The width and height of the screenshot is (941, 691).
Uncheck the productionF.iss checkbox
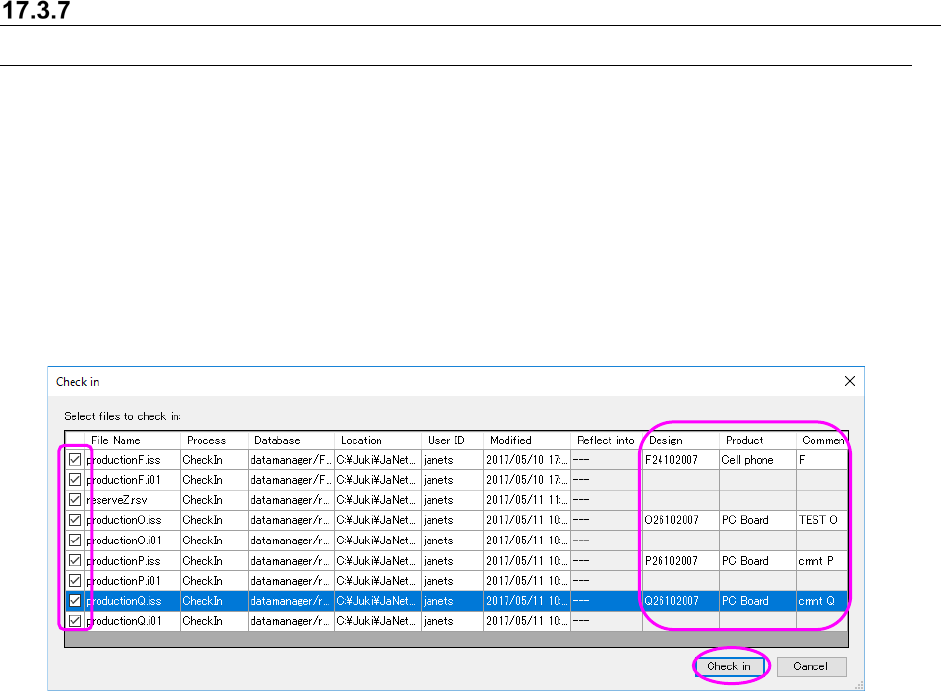pyautogui.click(x=75, y=460)
